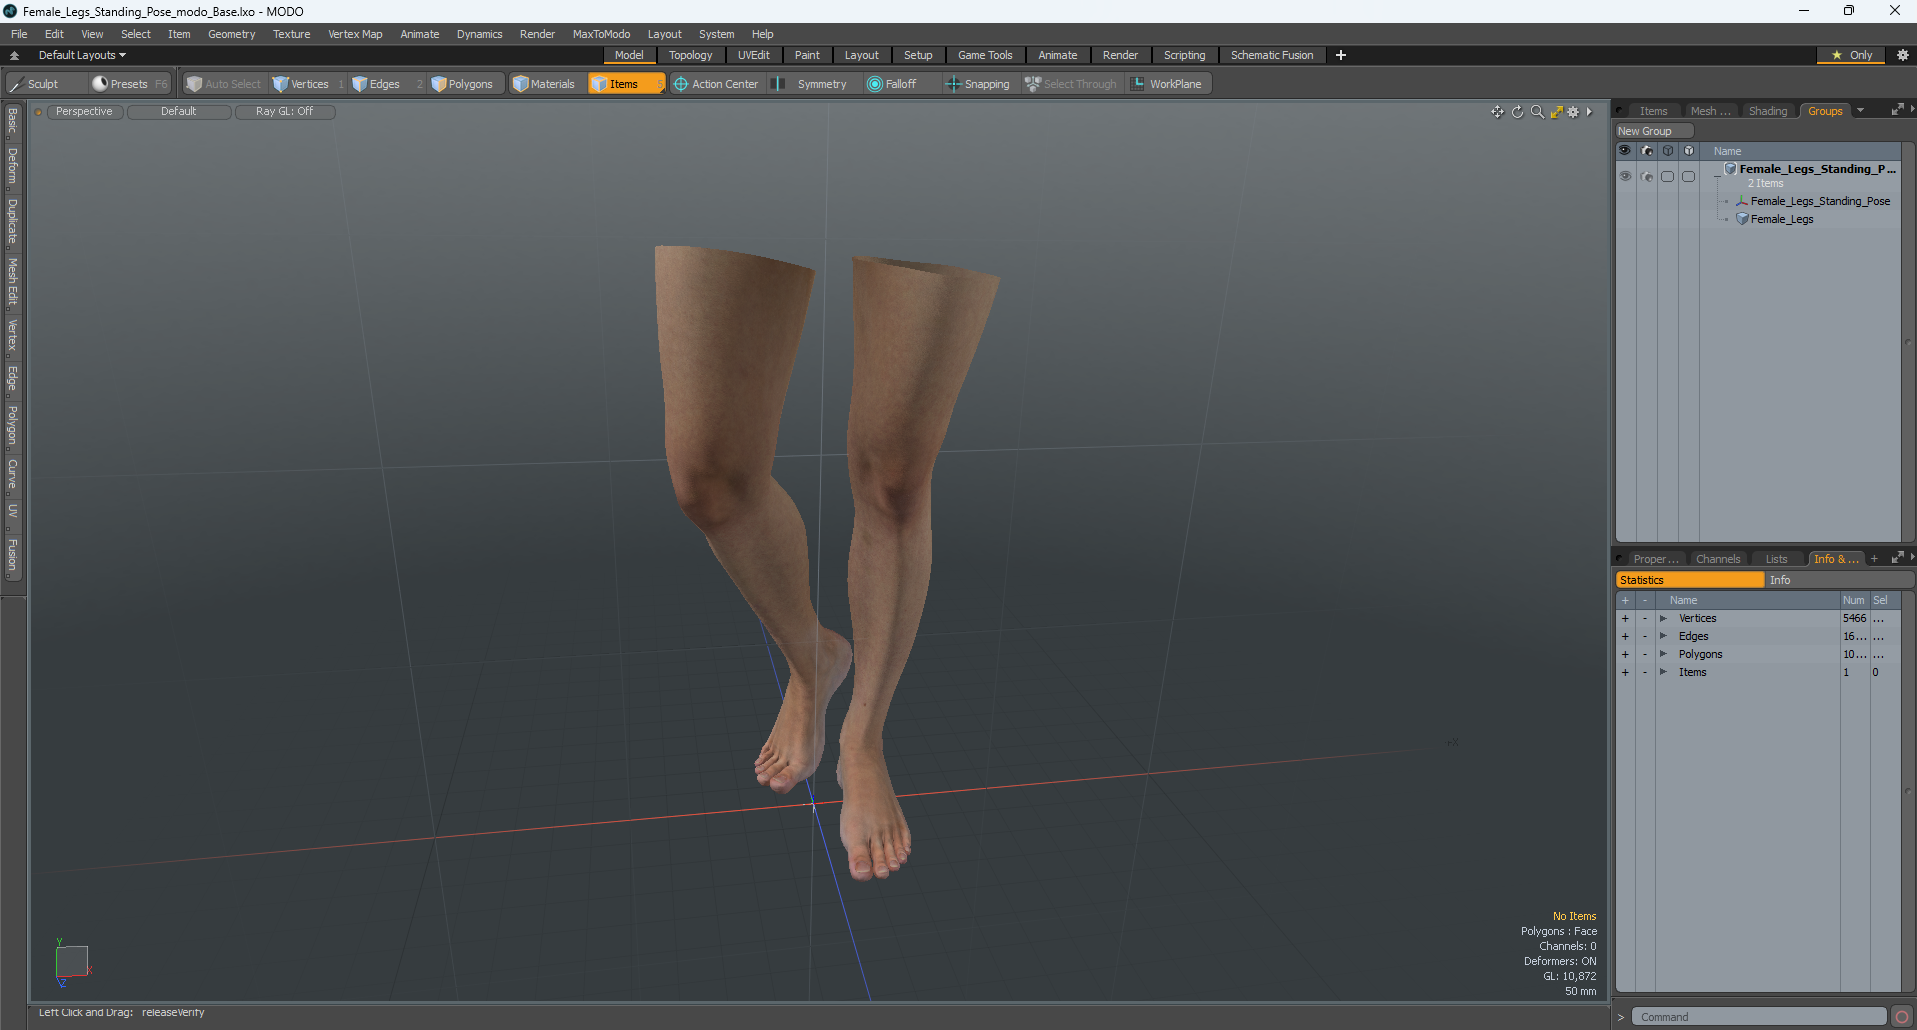Click the minus button on Polygons row
Screen dimensions: 1917x1030
click(1645, 655)
